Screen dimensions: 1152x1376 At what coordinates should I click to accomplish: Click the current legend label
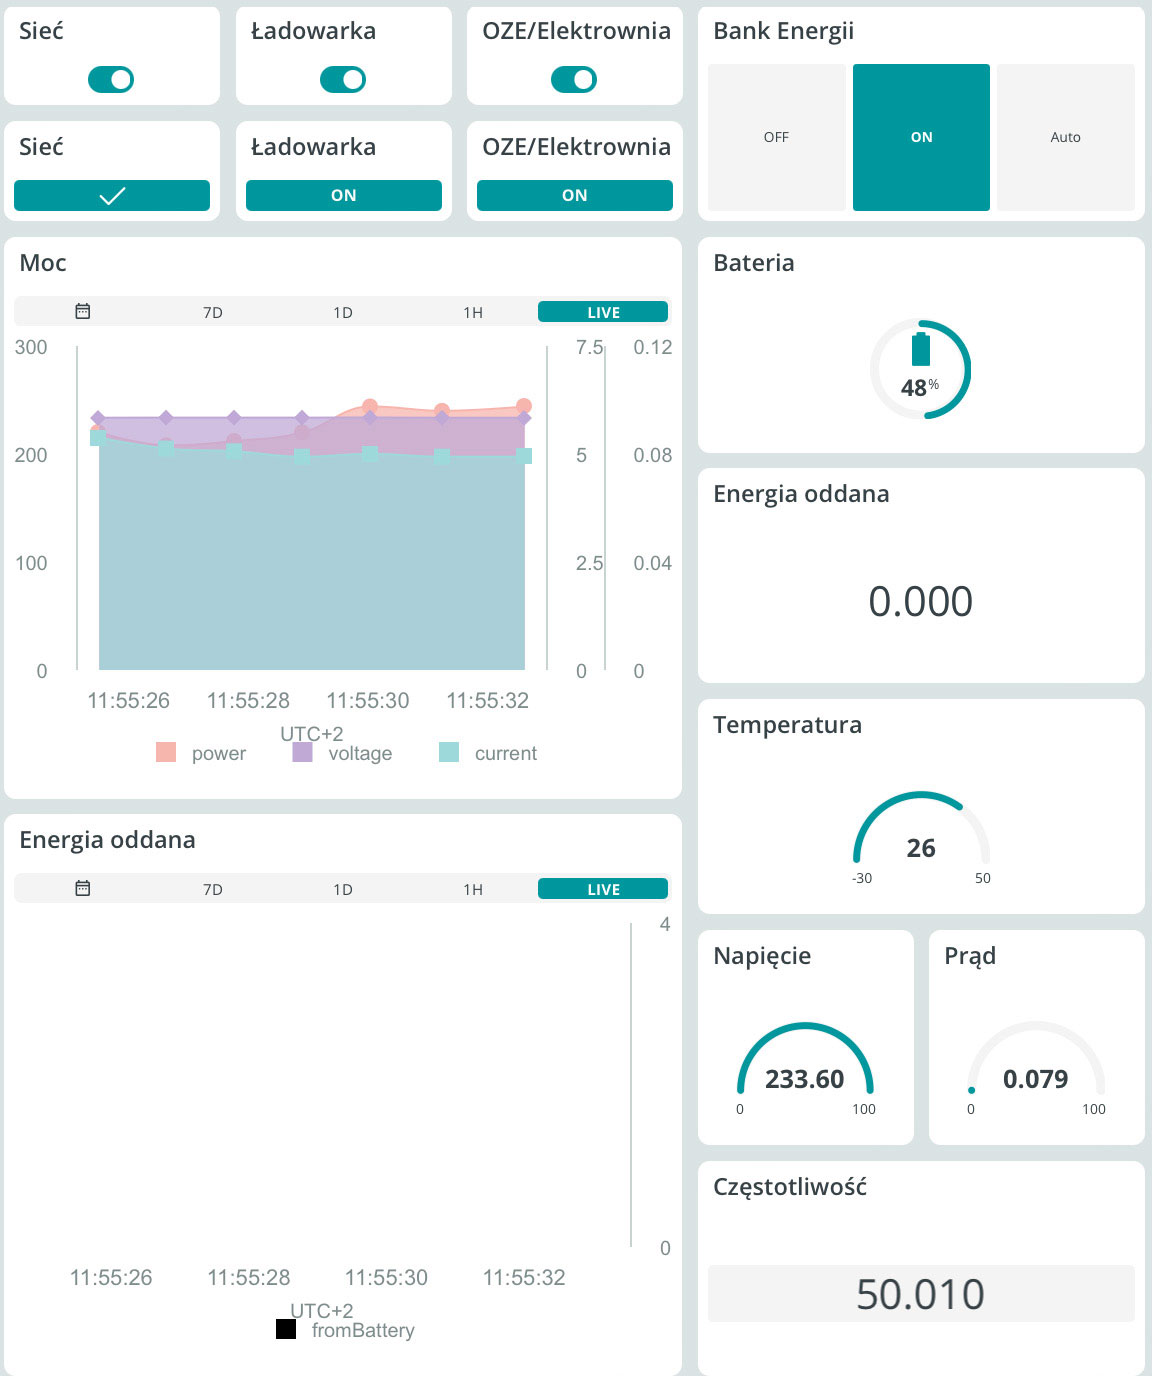pyautogui.click(x=506, y=753)
